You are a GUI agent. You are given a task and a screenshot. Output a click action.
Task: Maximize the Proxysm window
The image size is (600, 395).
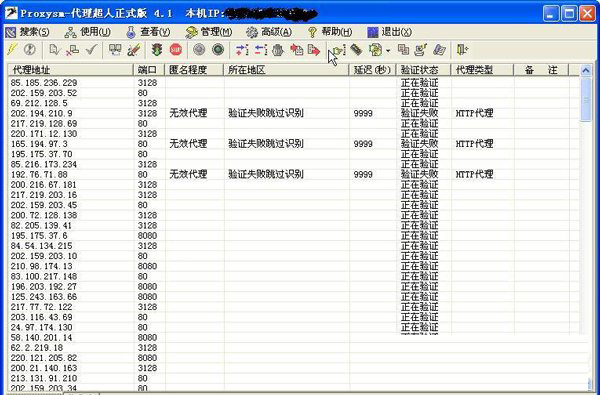coord(569,14)
